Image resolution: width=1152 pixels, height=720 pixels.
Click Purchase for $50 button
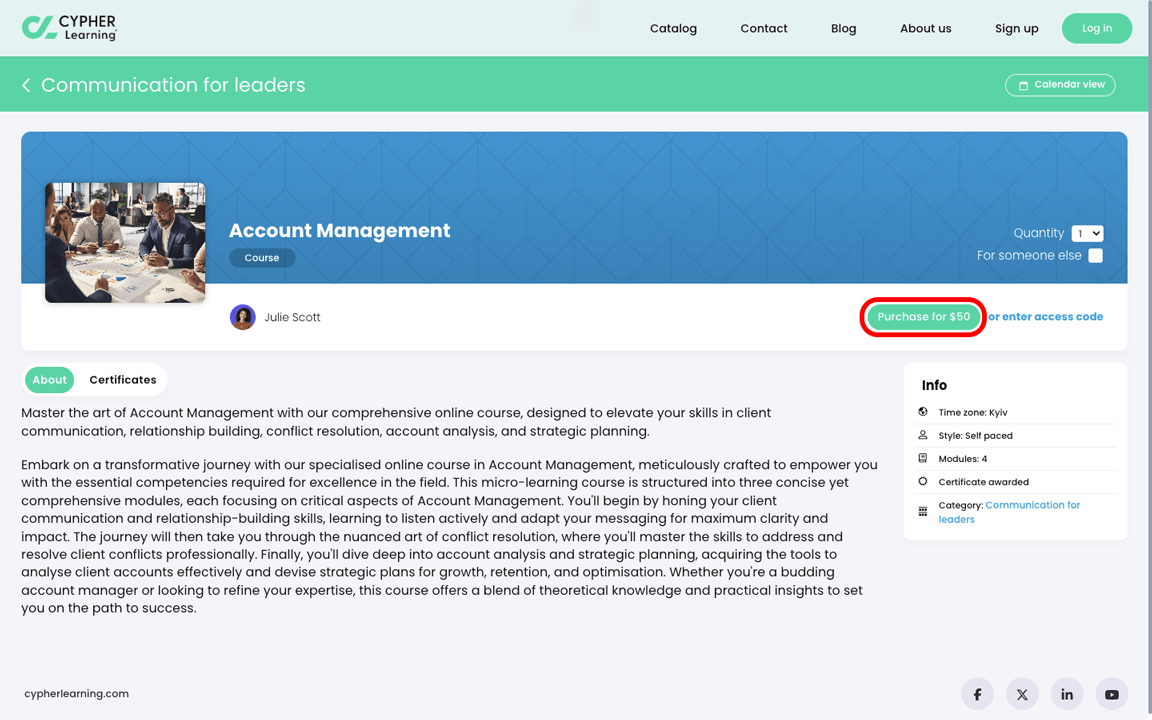click(924, 317)
